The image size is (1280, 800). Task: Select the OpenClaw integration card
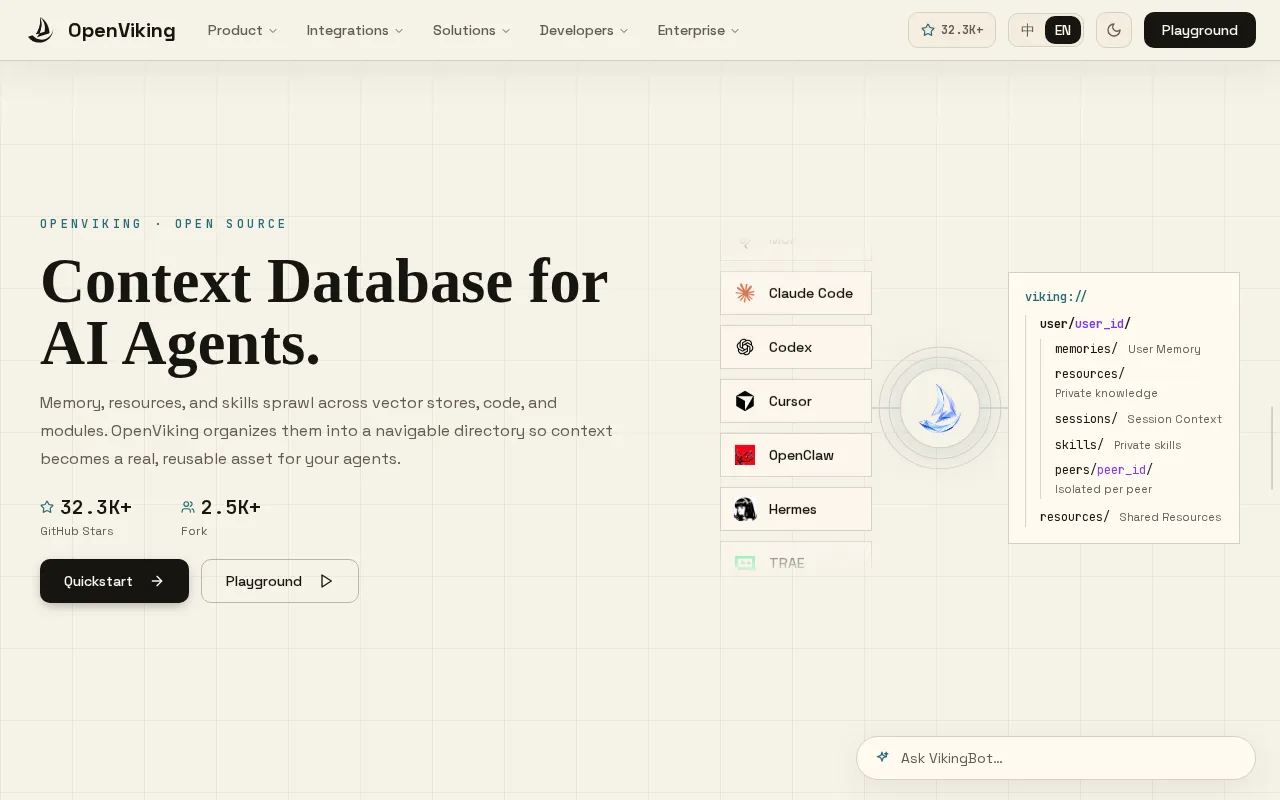pos(796,455)
